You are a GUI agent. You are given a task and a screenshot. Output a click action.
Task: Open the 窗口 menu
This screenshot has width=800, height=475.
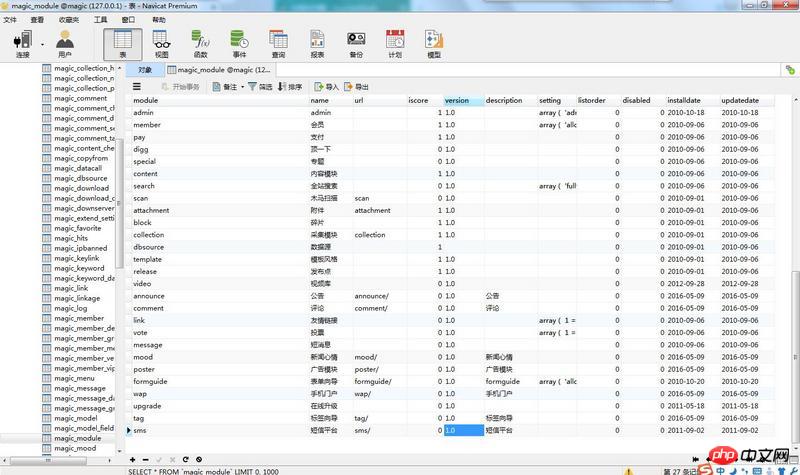[x=128, y=20]
